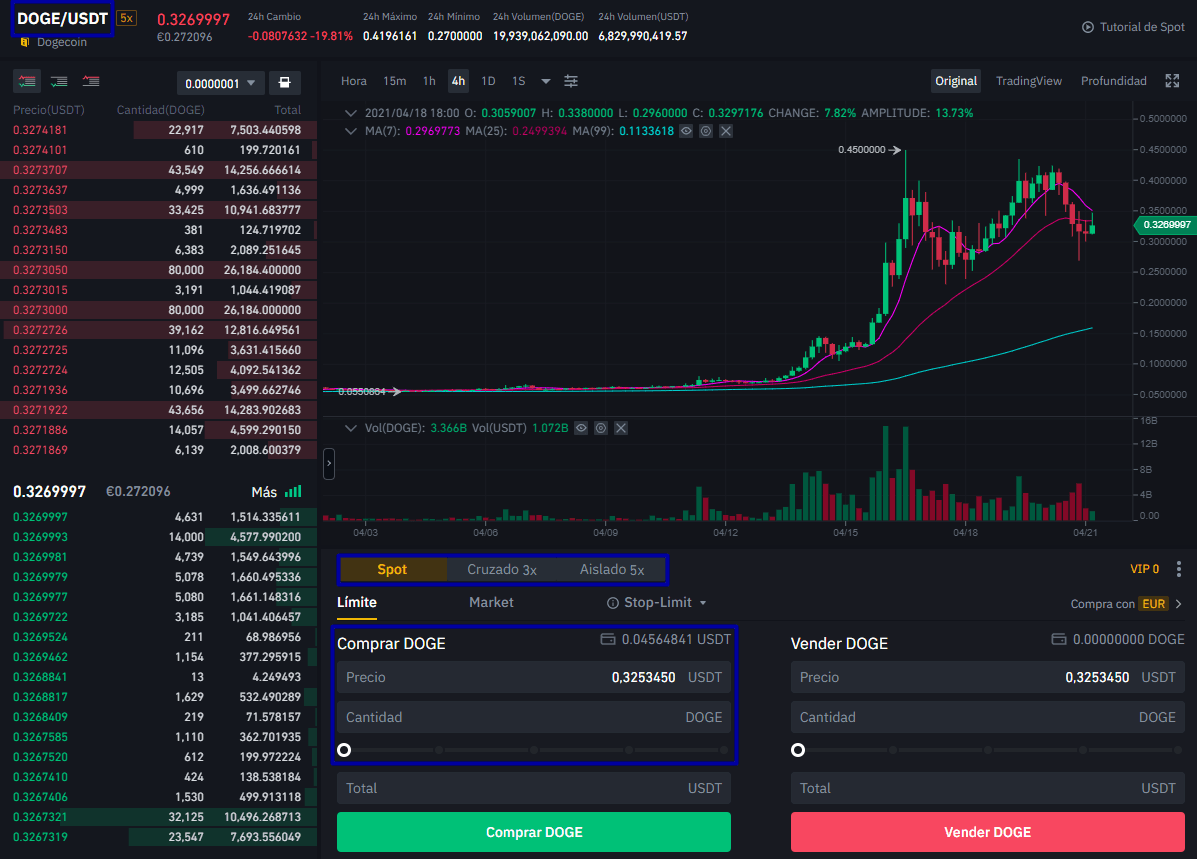Viewport: 1197px width, 859px height.
Task: Open the 0.0000001 price precision dropdown
Action: pos(221,84)
